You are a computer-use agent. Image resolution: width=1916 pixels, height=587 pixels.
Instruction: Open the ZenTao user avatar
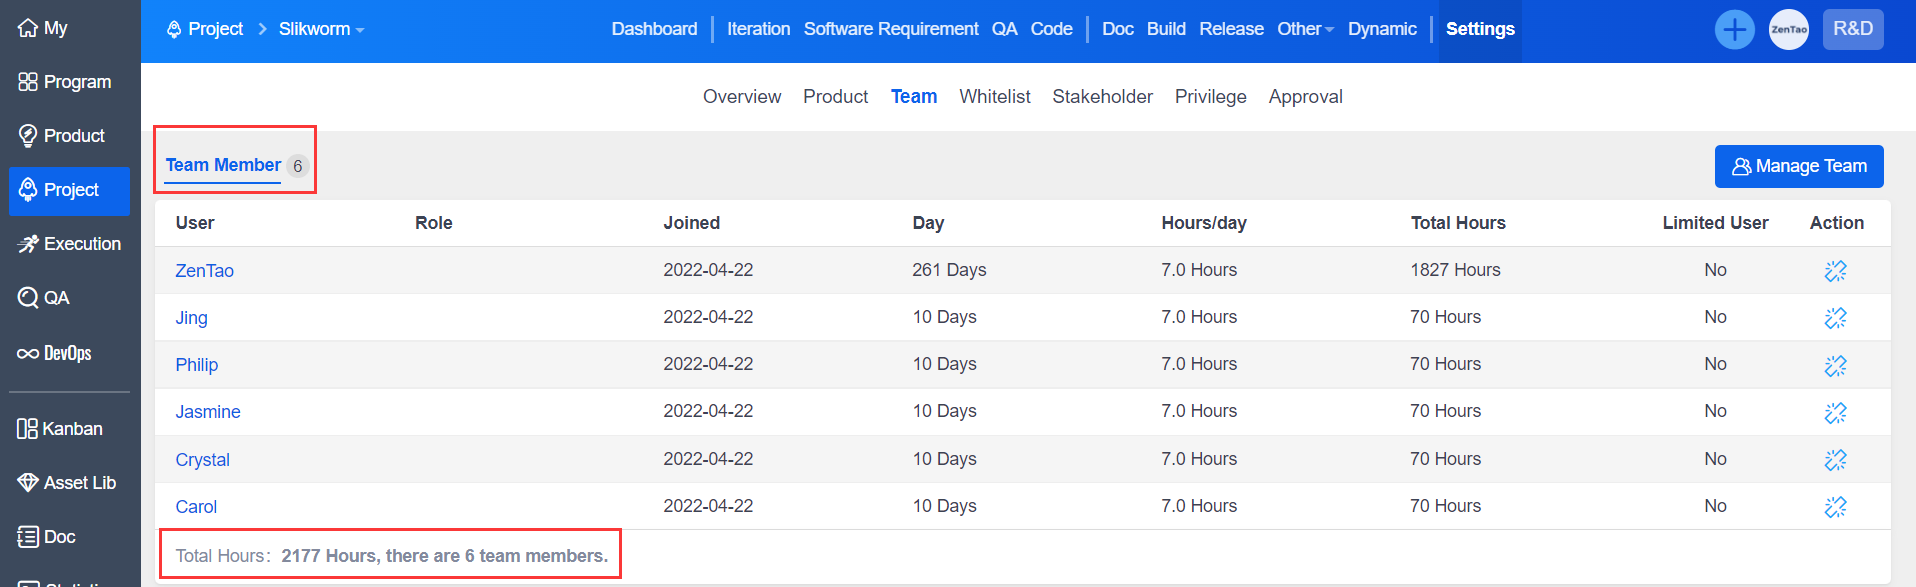tap(1788, 29)
